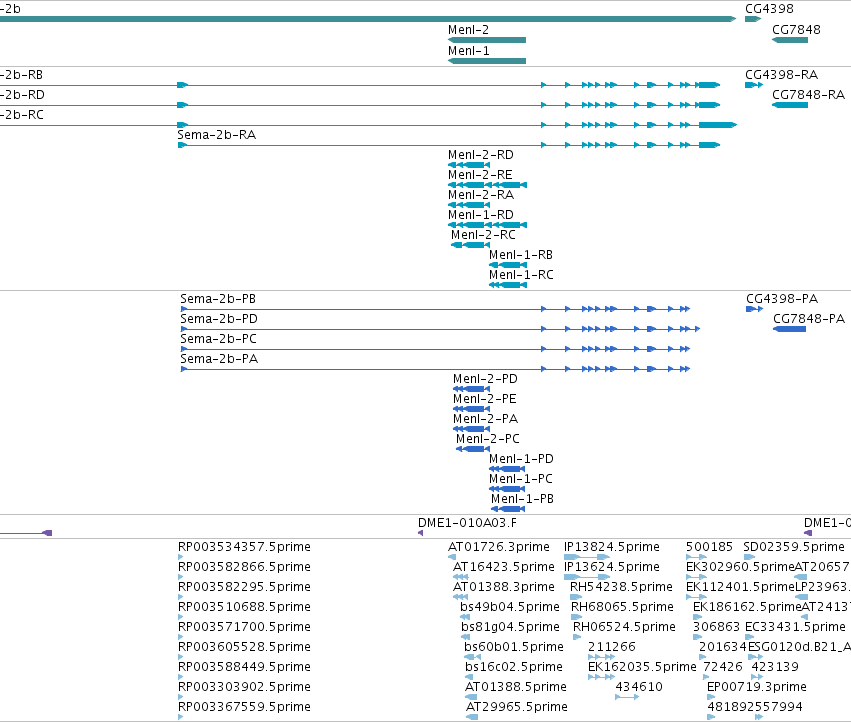The width and height of the screenshot is (851, 722).
Task: Click the RP003367559.5prime EST label
Action: (244, 707)
